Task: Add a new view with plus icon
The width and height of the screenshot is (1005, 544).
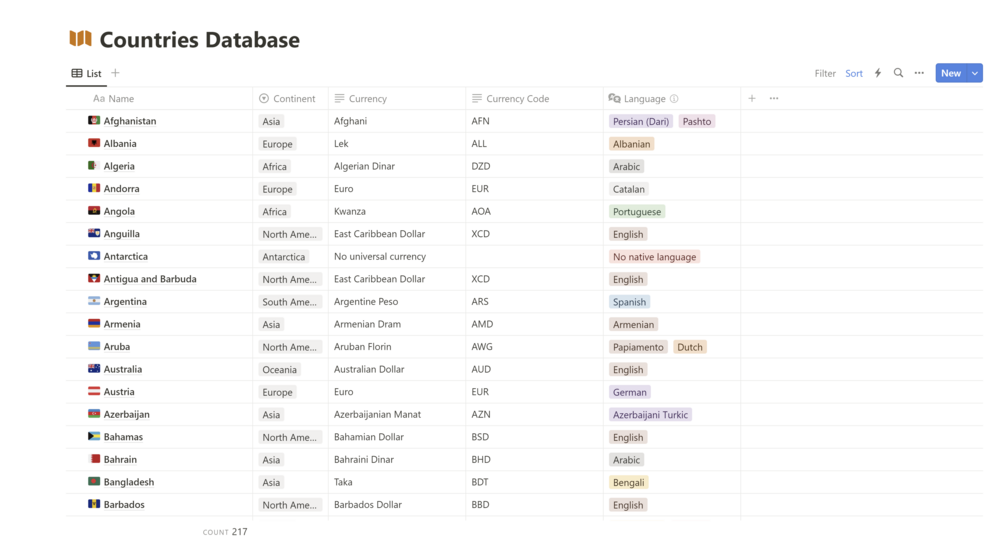Action: 115,73
